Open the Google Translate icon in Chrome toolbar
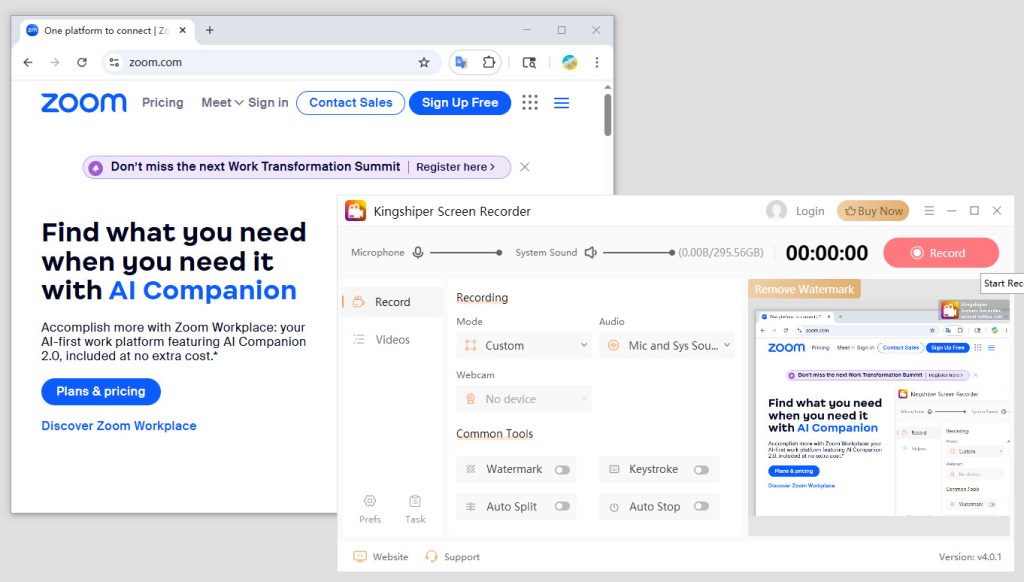This screenshot has width=1024, height=582. (462, 63)
